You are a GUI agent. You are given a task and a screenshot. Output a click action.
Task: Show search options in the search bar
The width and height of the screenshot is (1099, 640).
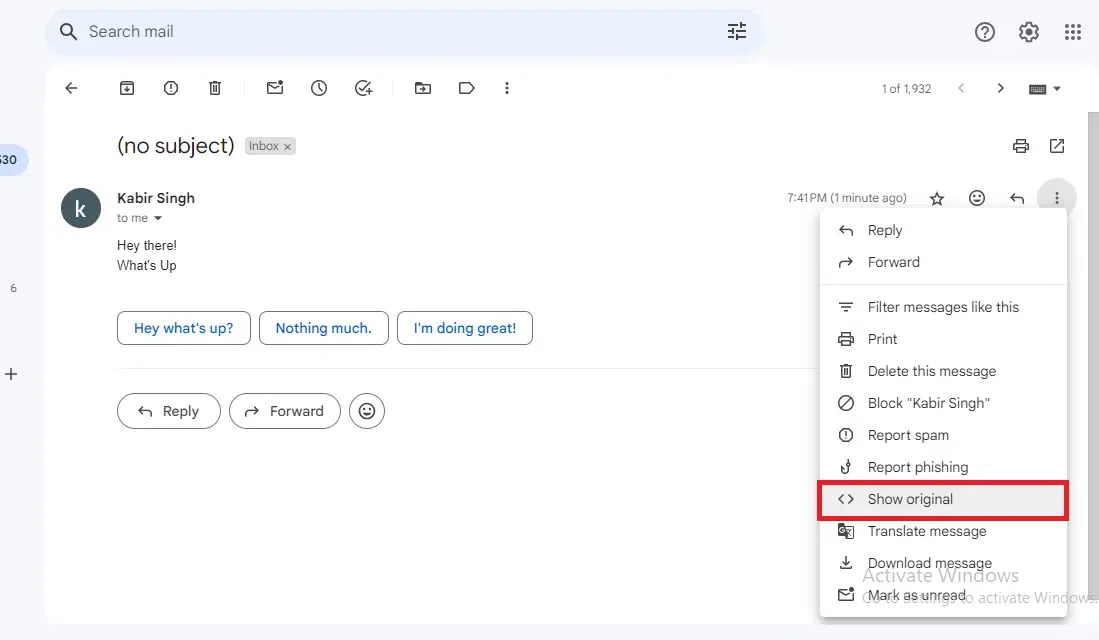coord(737,32)
